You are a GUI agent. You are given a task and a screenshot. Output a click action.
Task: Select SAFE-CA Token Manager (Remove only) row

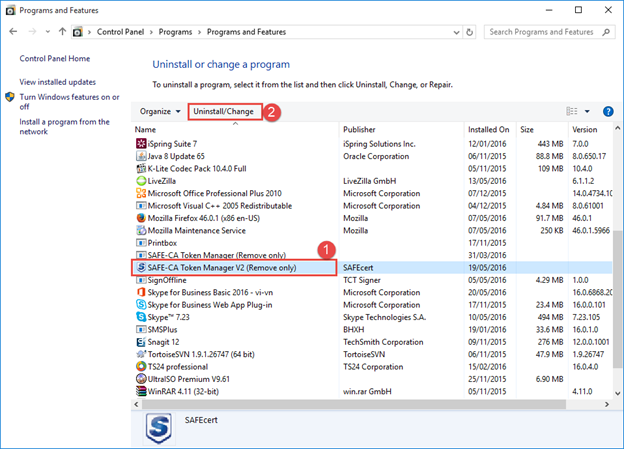point(372,255)
